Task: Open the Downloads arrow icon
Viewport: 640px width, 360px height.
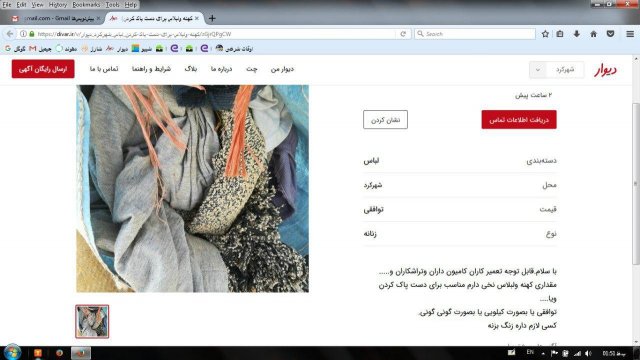Action: coord(577,34)
